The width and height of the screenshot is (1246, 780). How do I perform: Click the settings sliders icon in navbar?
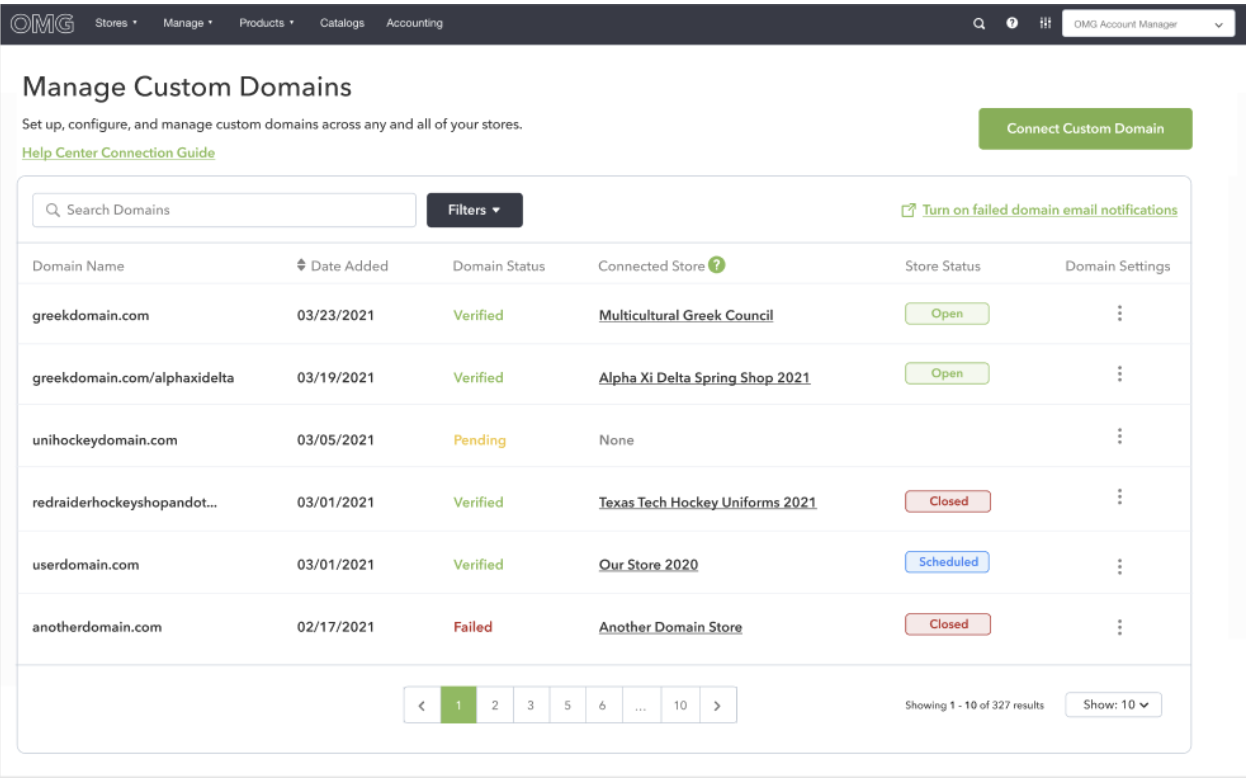(1045, 24)
